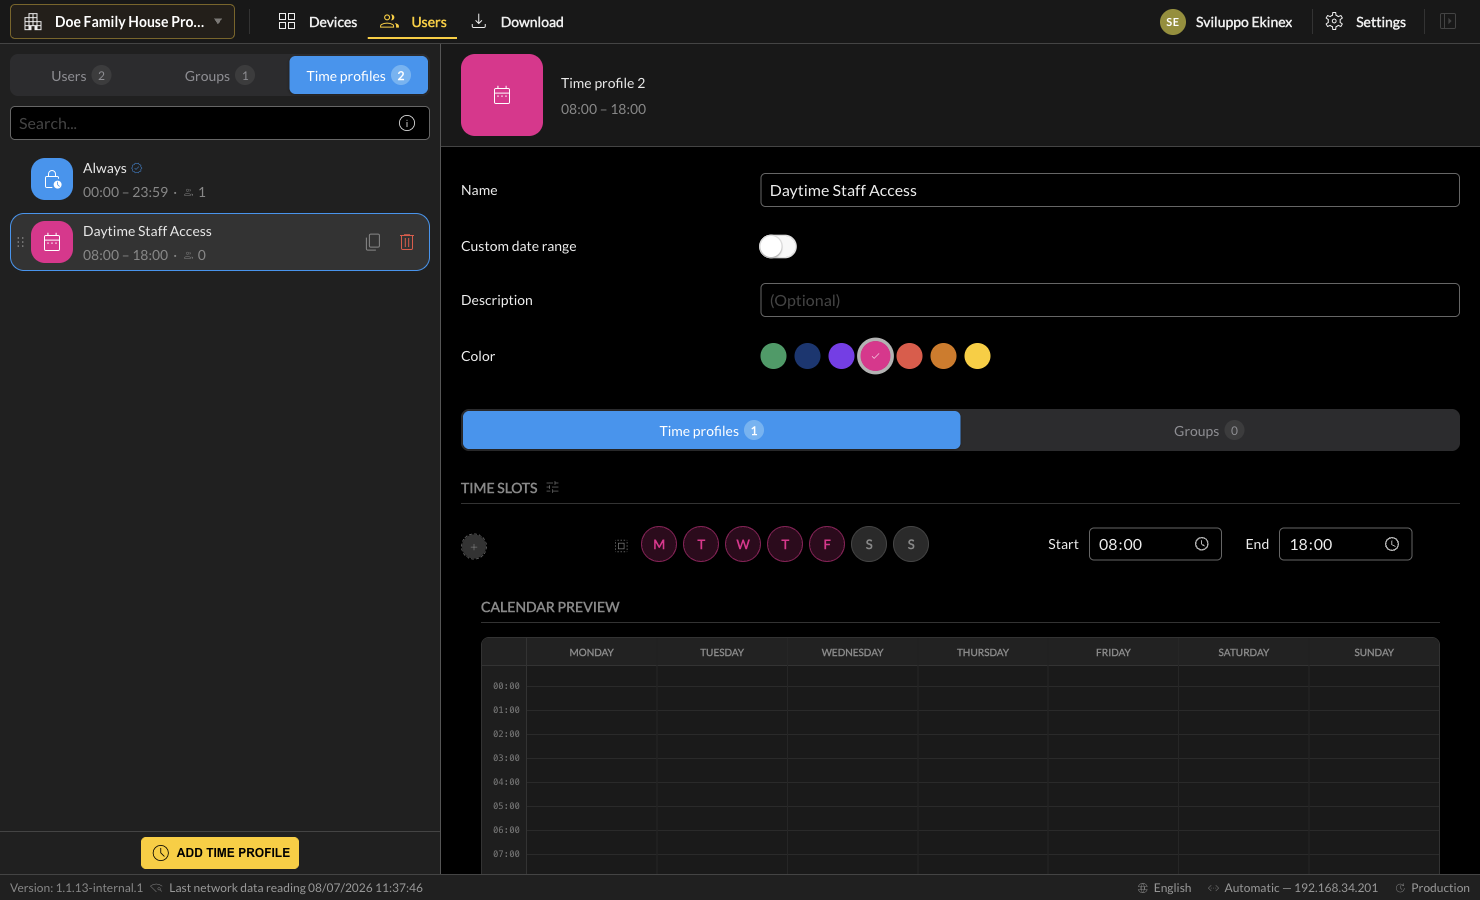
Task: Click the Add Time Profile button
Action: tap(220, 853)
